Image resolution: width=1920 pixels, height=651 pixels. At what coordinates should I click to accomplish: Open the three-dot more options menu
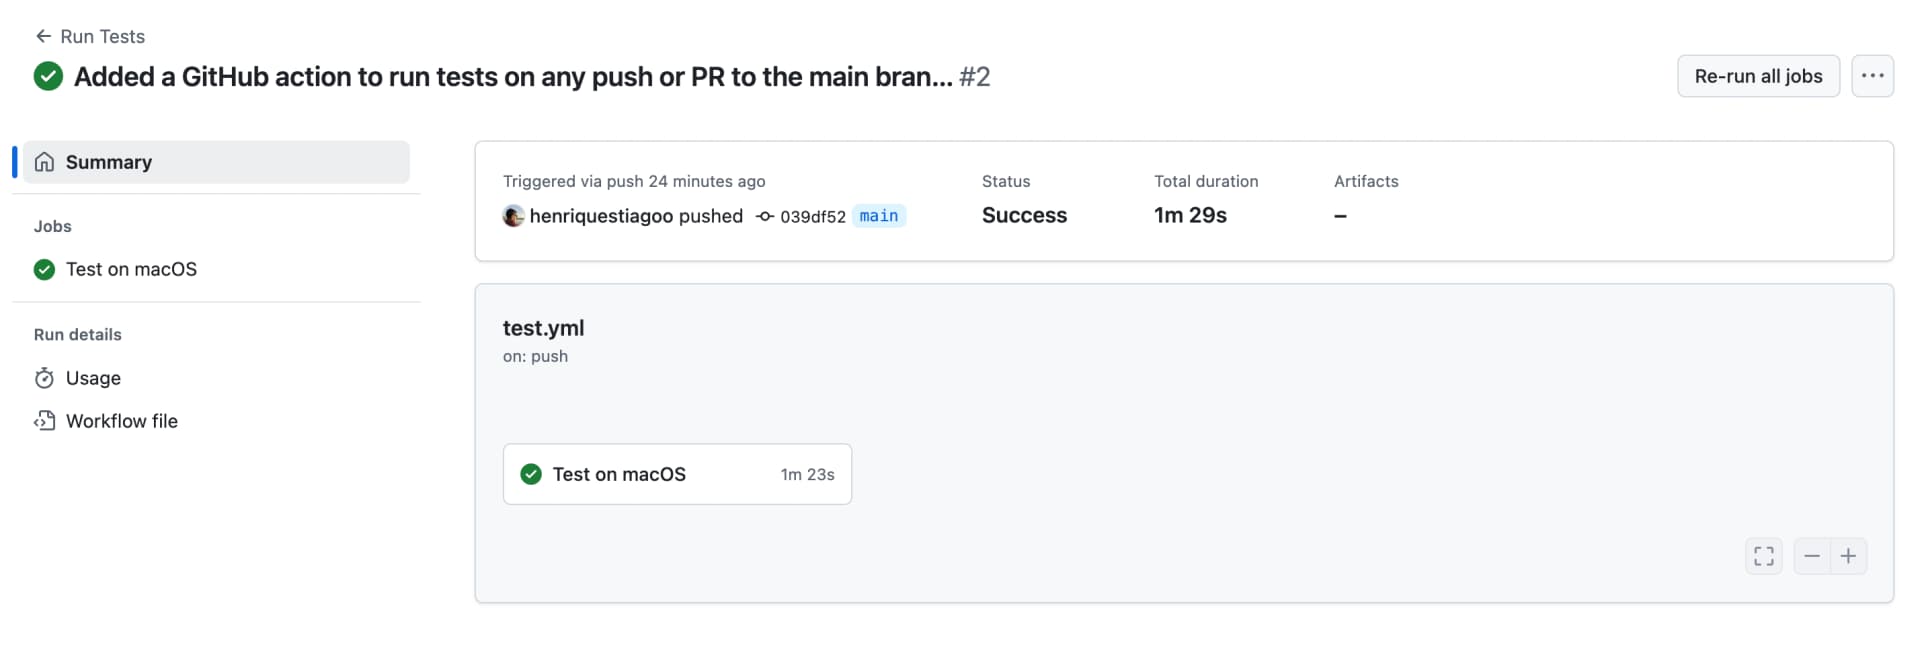coord(1872,76)
